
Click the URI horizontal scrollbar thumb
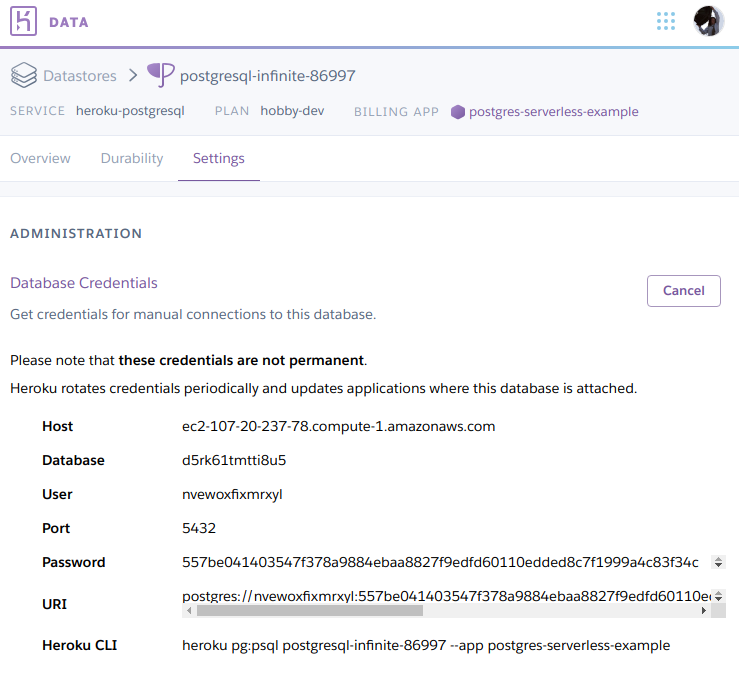(310, 611)
